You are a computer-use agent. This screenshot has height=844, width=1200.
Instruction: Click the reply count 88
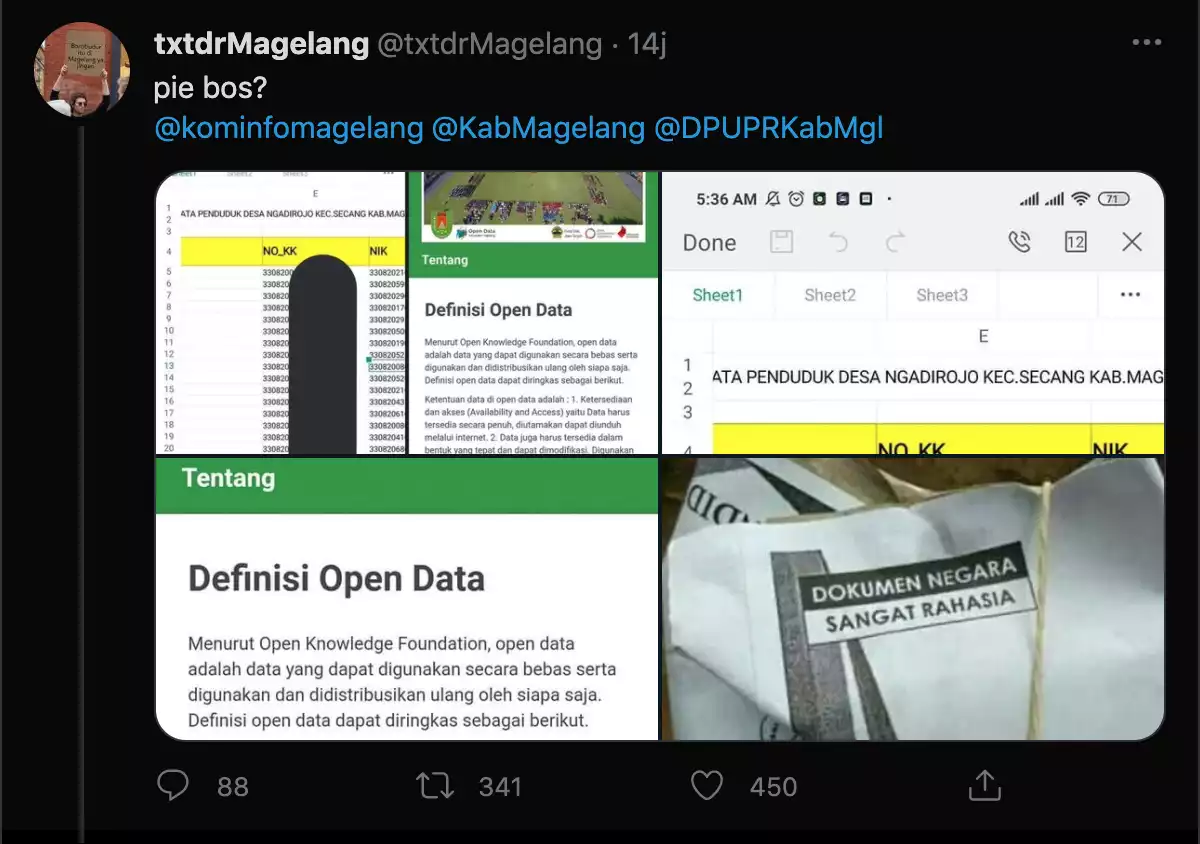pos(233,787)
